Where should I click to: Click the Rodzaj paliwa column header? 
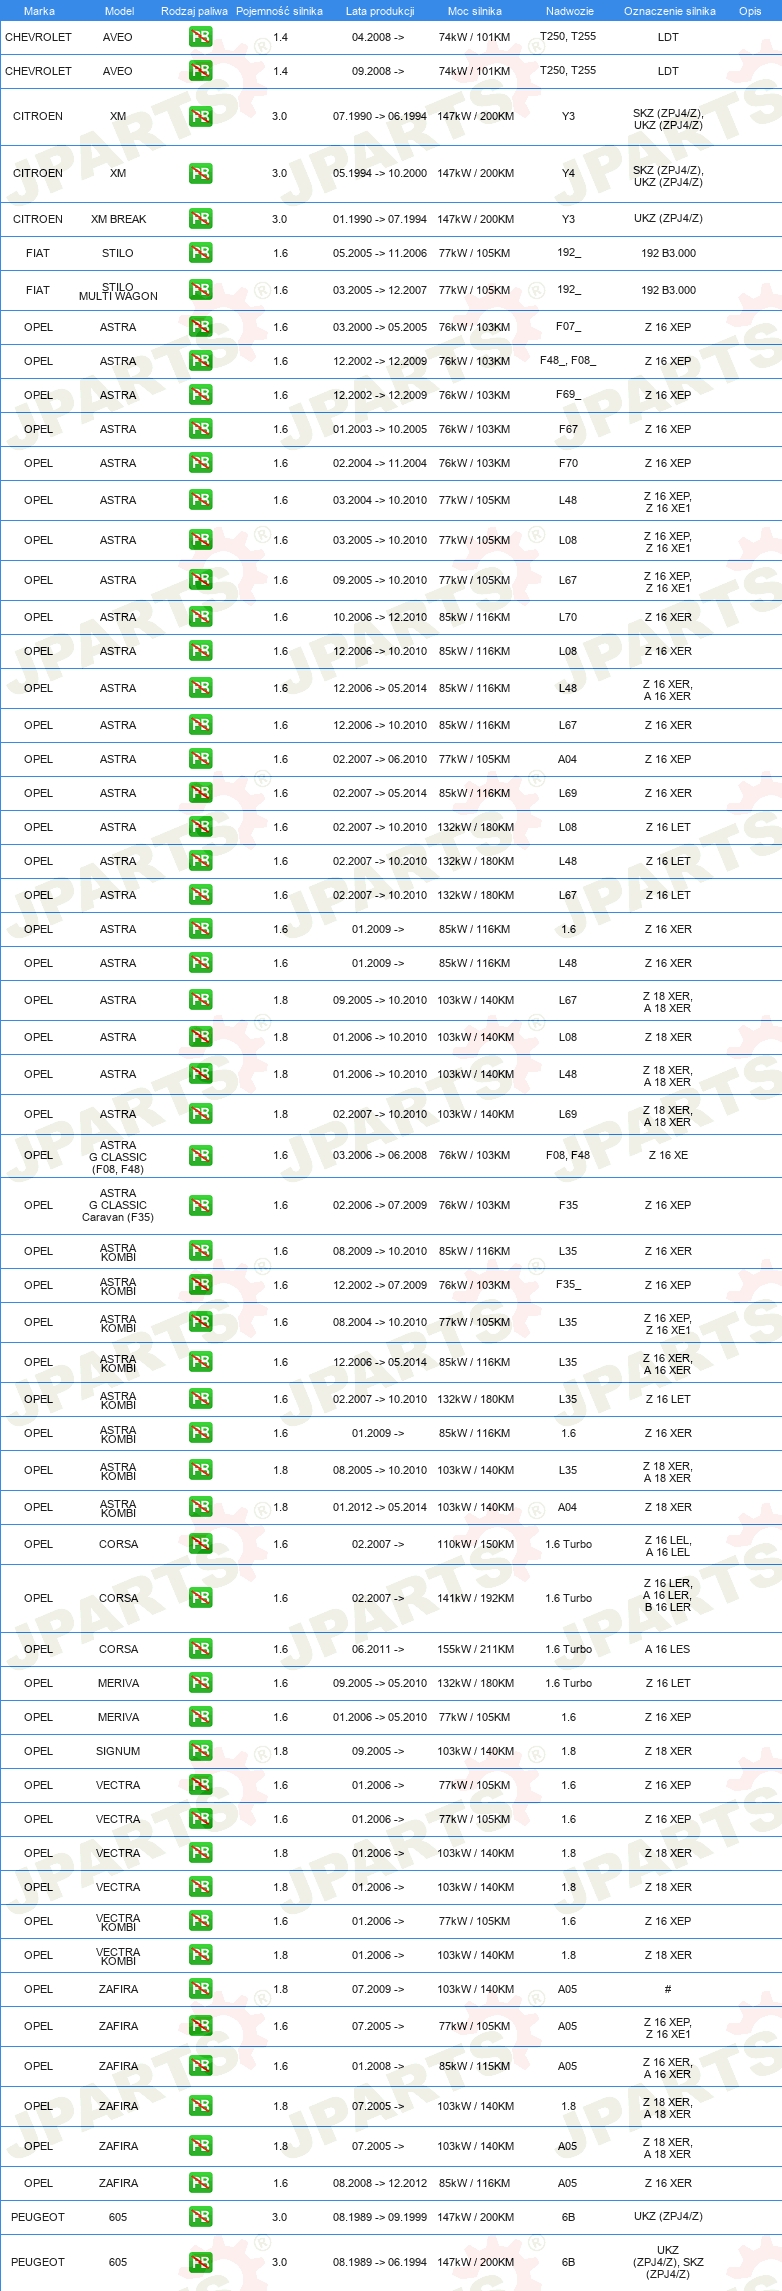194,11
